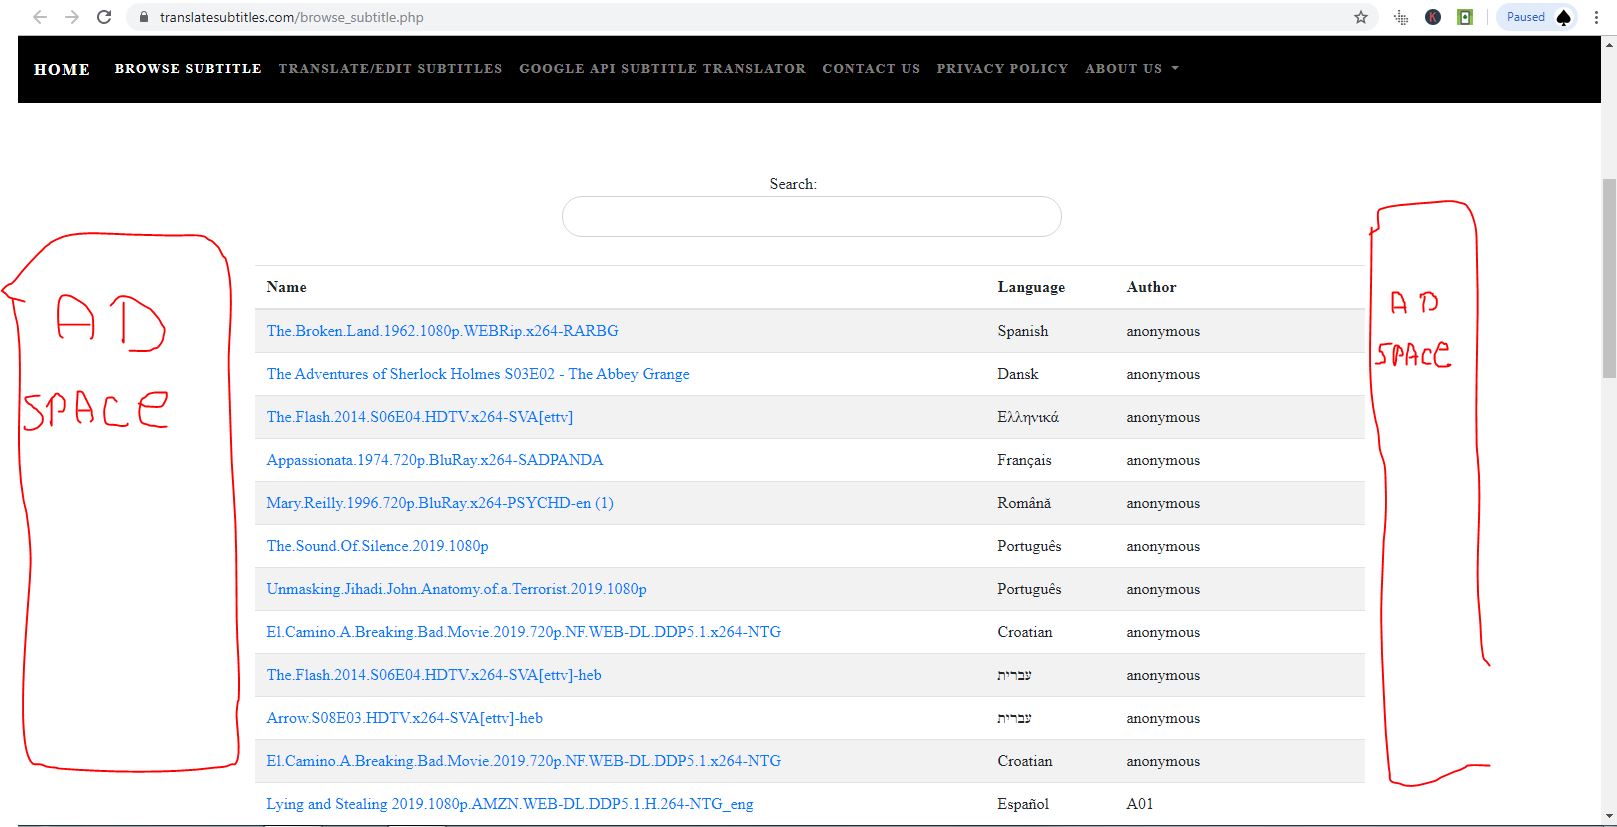Click the Dansk language cell
Image resolution: width=1617 pixels, height=827 pixels.
tap(1018, 374)
